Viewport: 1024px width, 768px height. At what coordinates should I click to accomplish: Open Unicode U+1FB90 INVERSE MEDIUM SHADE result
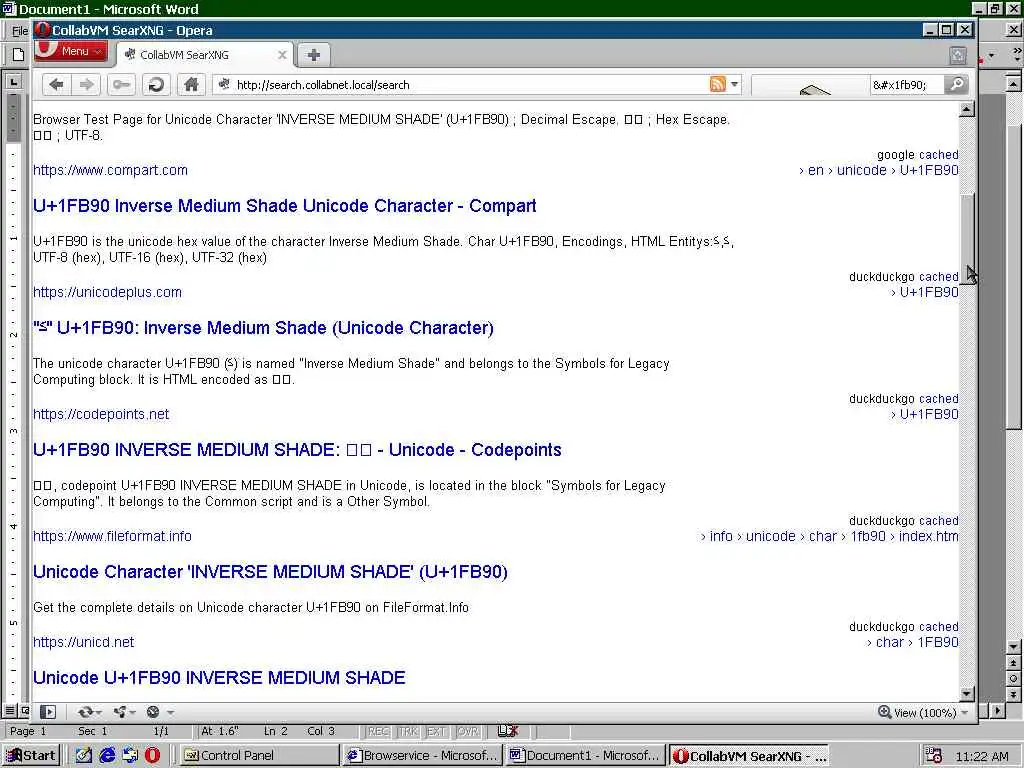point(219,677)
